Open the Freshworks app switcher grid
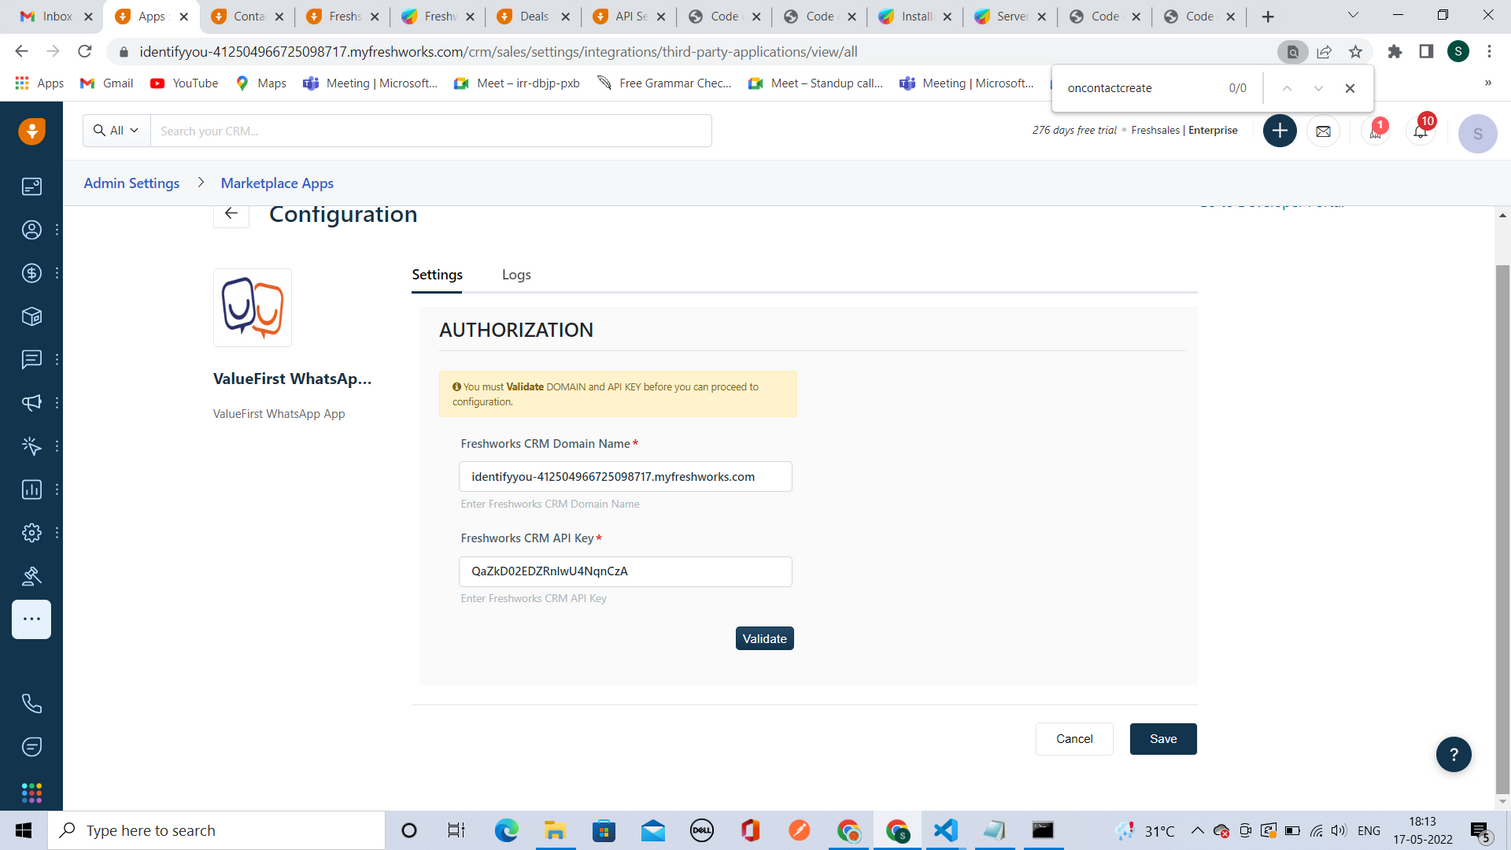The width and height of the screenshot is (1511, 850). pyautogui.click(x=32, y=792)
